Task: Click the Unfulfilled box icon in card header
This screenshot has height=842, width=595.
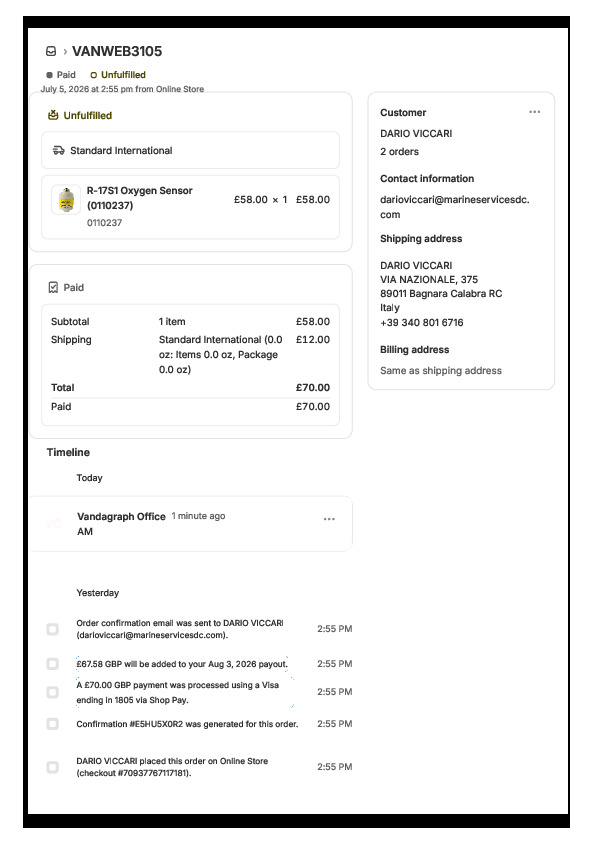Action: click(x=53, y=115)
